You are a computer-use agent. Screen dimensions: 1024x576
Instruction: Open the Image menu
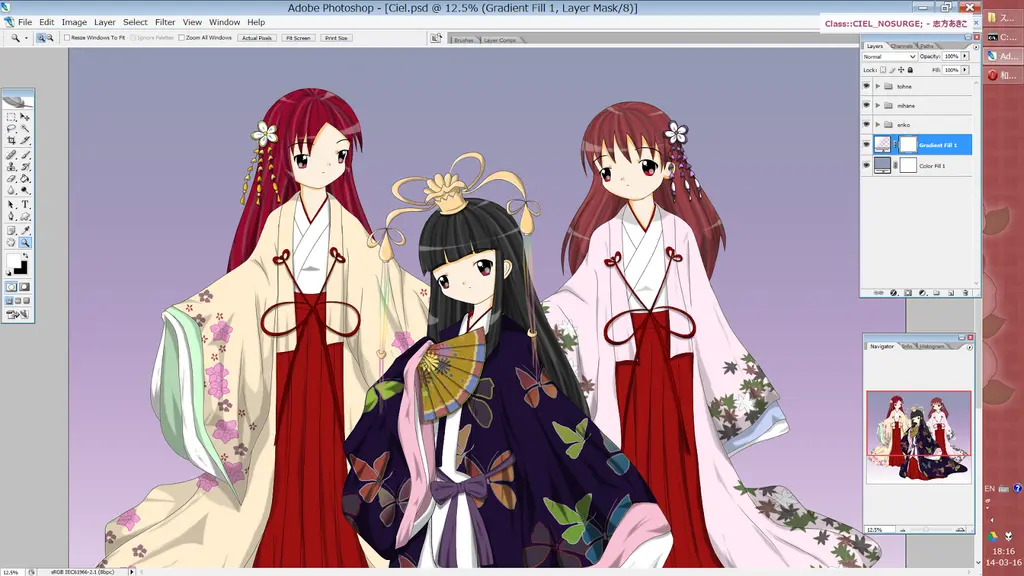pos(74,22)
